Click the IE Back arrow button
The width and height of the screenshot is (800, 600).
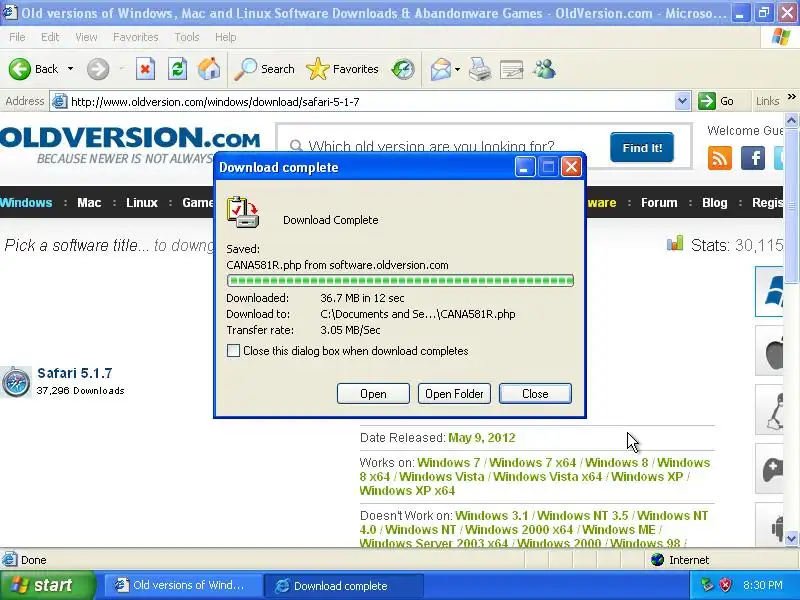pos(20,69)
